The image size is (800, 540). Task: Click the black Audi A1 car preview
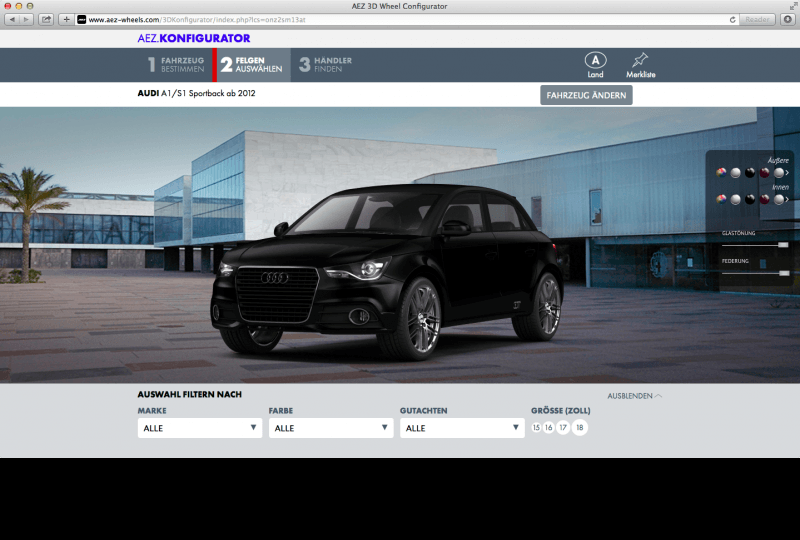tap(388, 271)
